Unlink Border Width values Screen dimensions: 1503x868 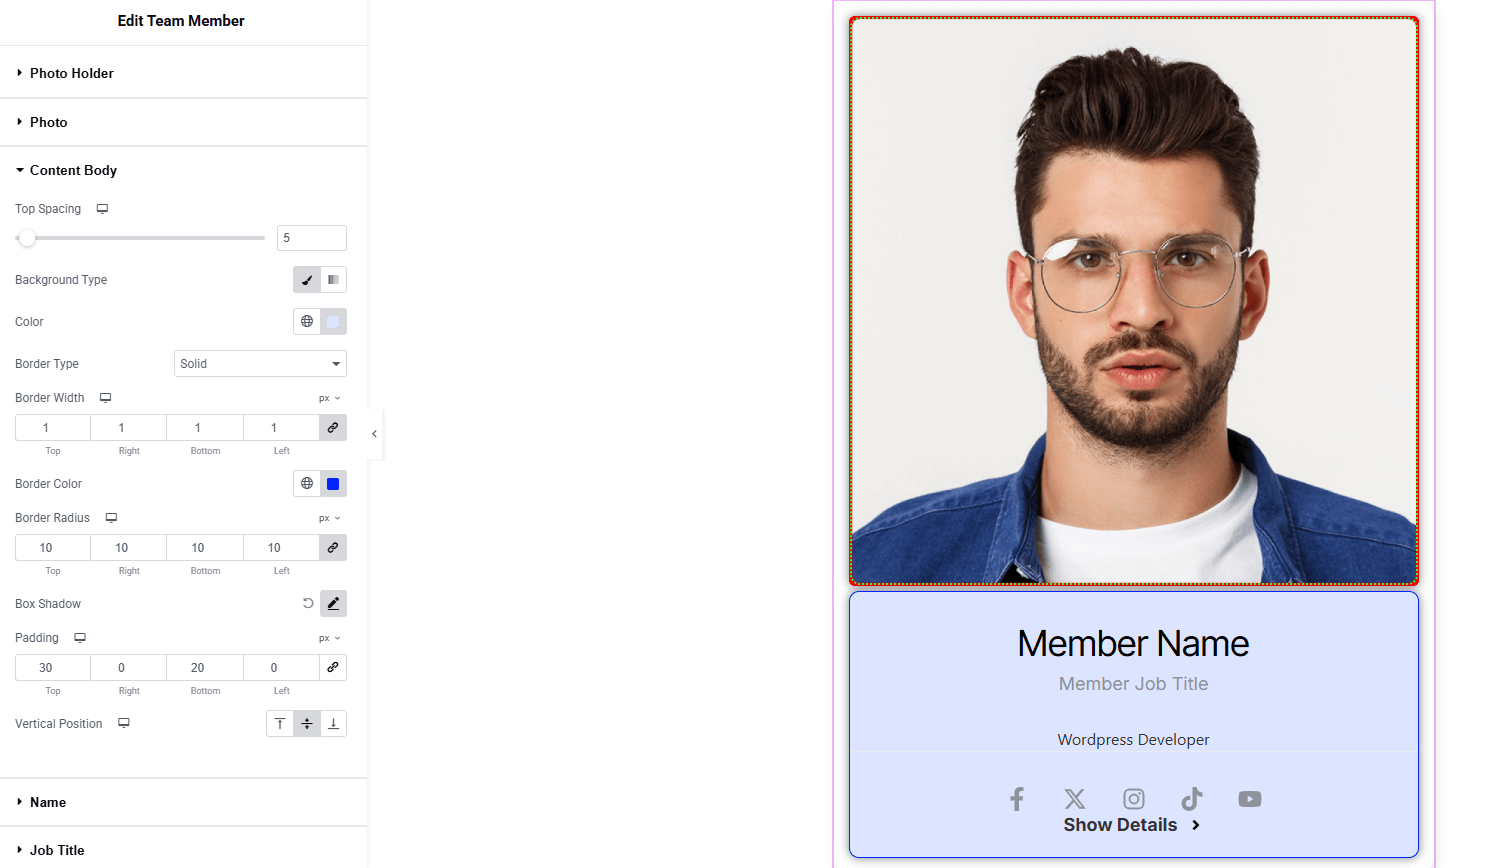333,428
